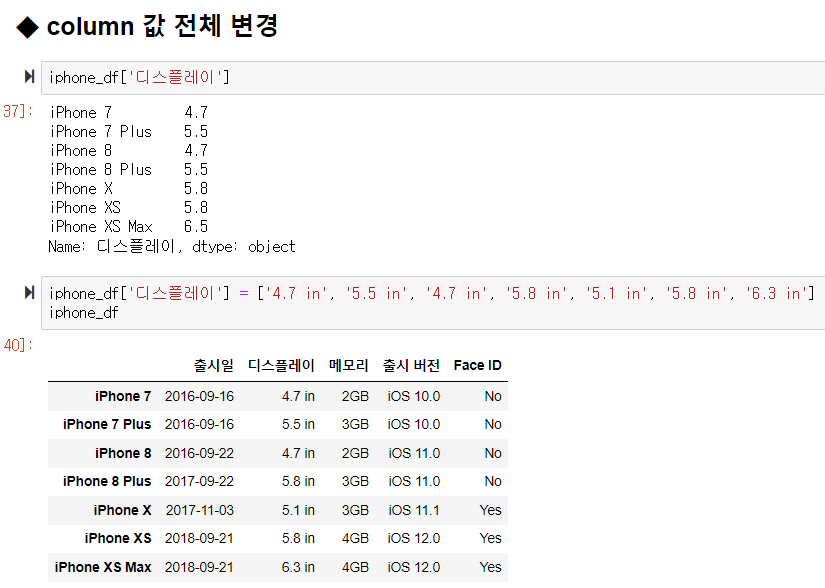Click inside the iphone_df['디스플레이'] code cell
This screenshot has width=825, height=588.
coord(433,78)
